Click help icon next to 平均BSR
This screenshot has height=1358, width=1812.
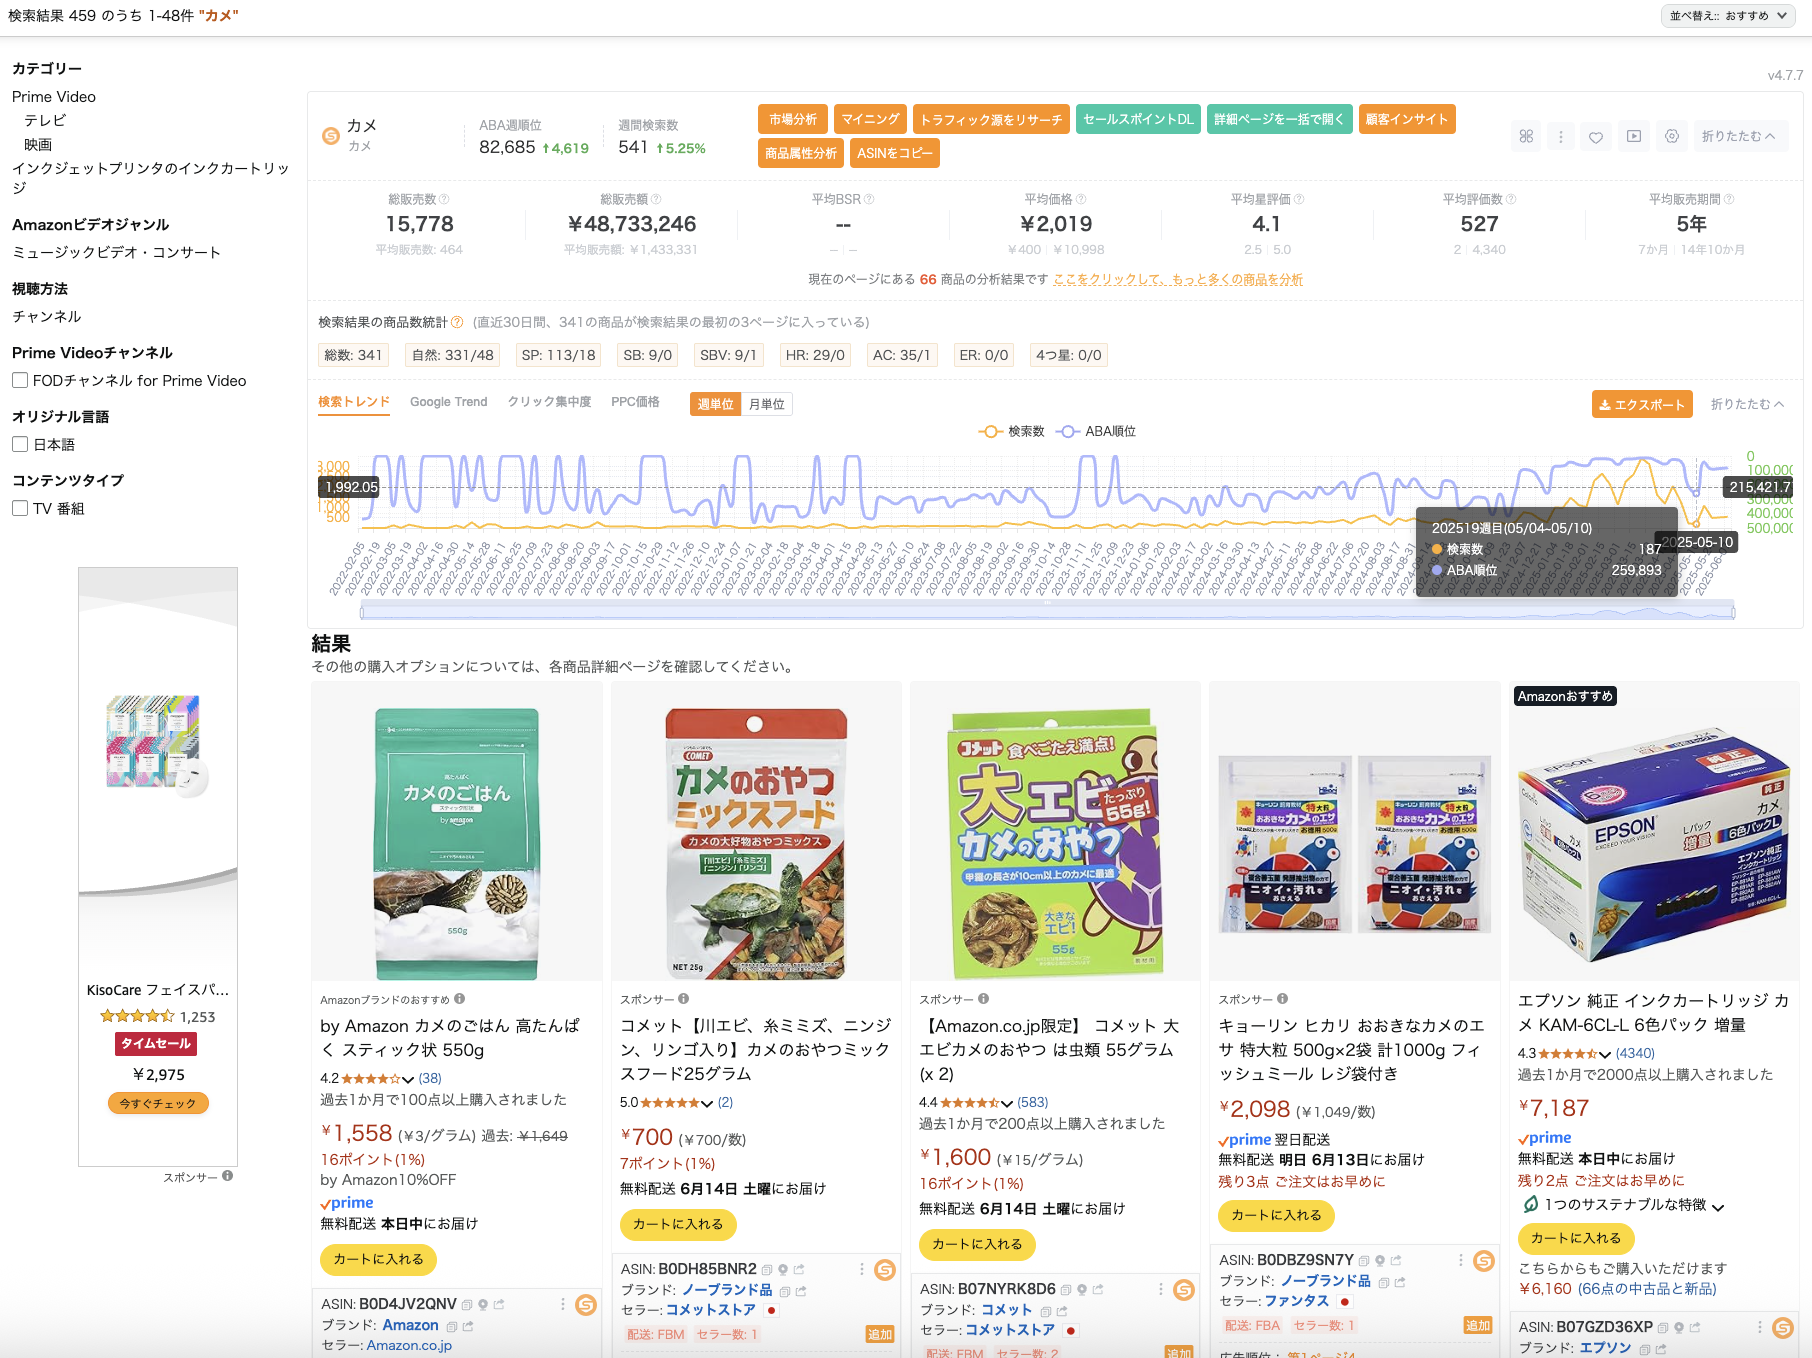(869, 199)
